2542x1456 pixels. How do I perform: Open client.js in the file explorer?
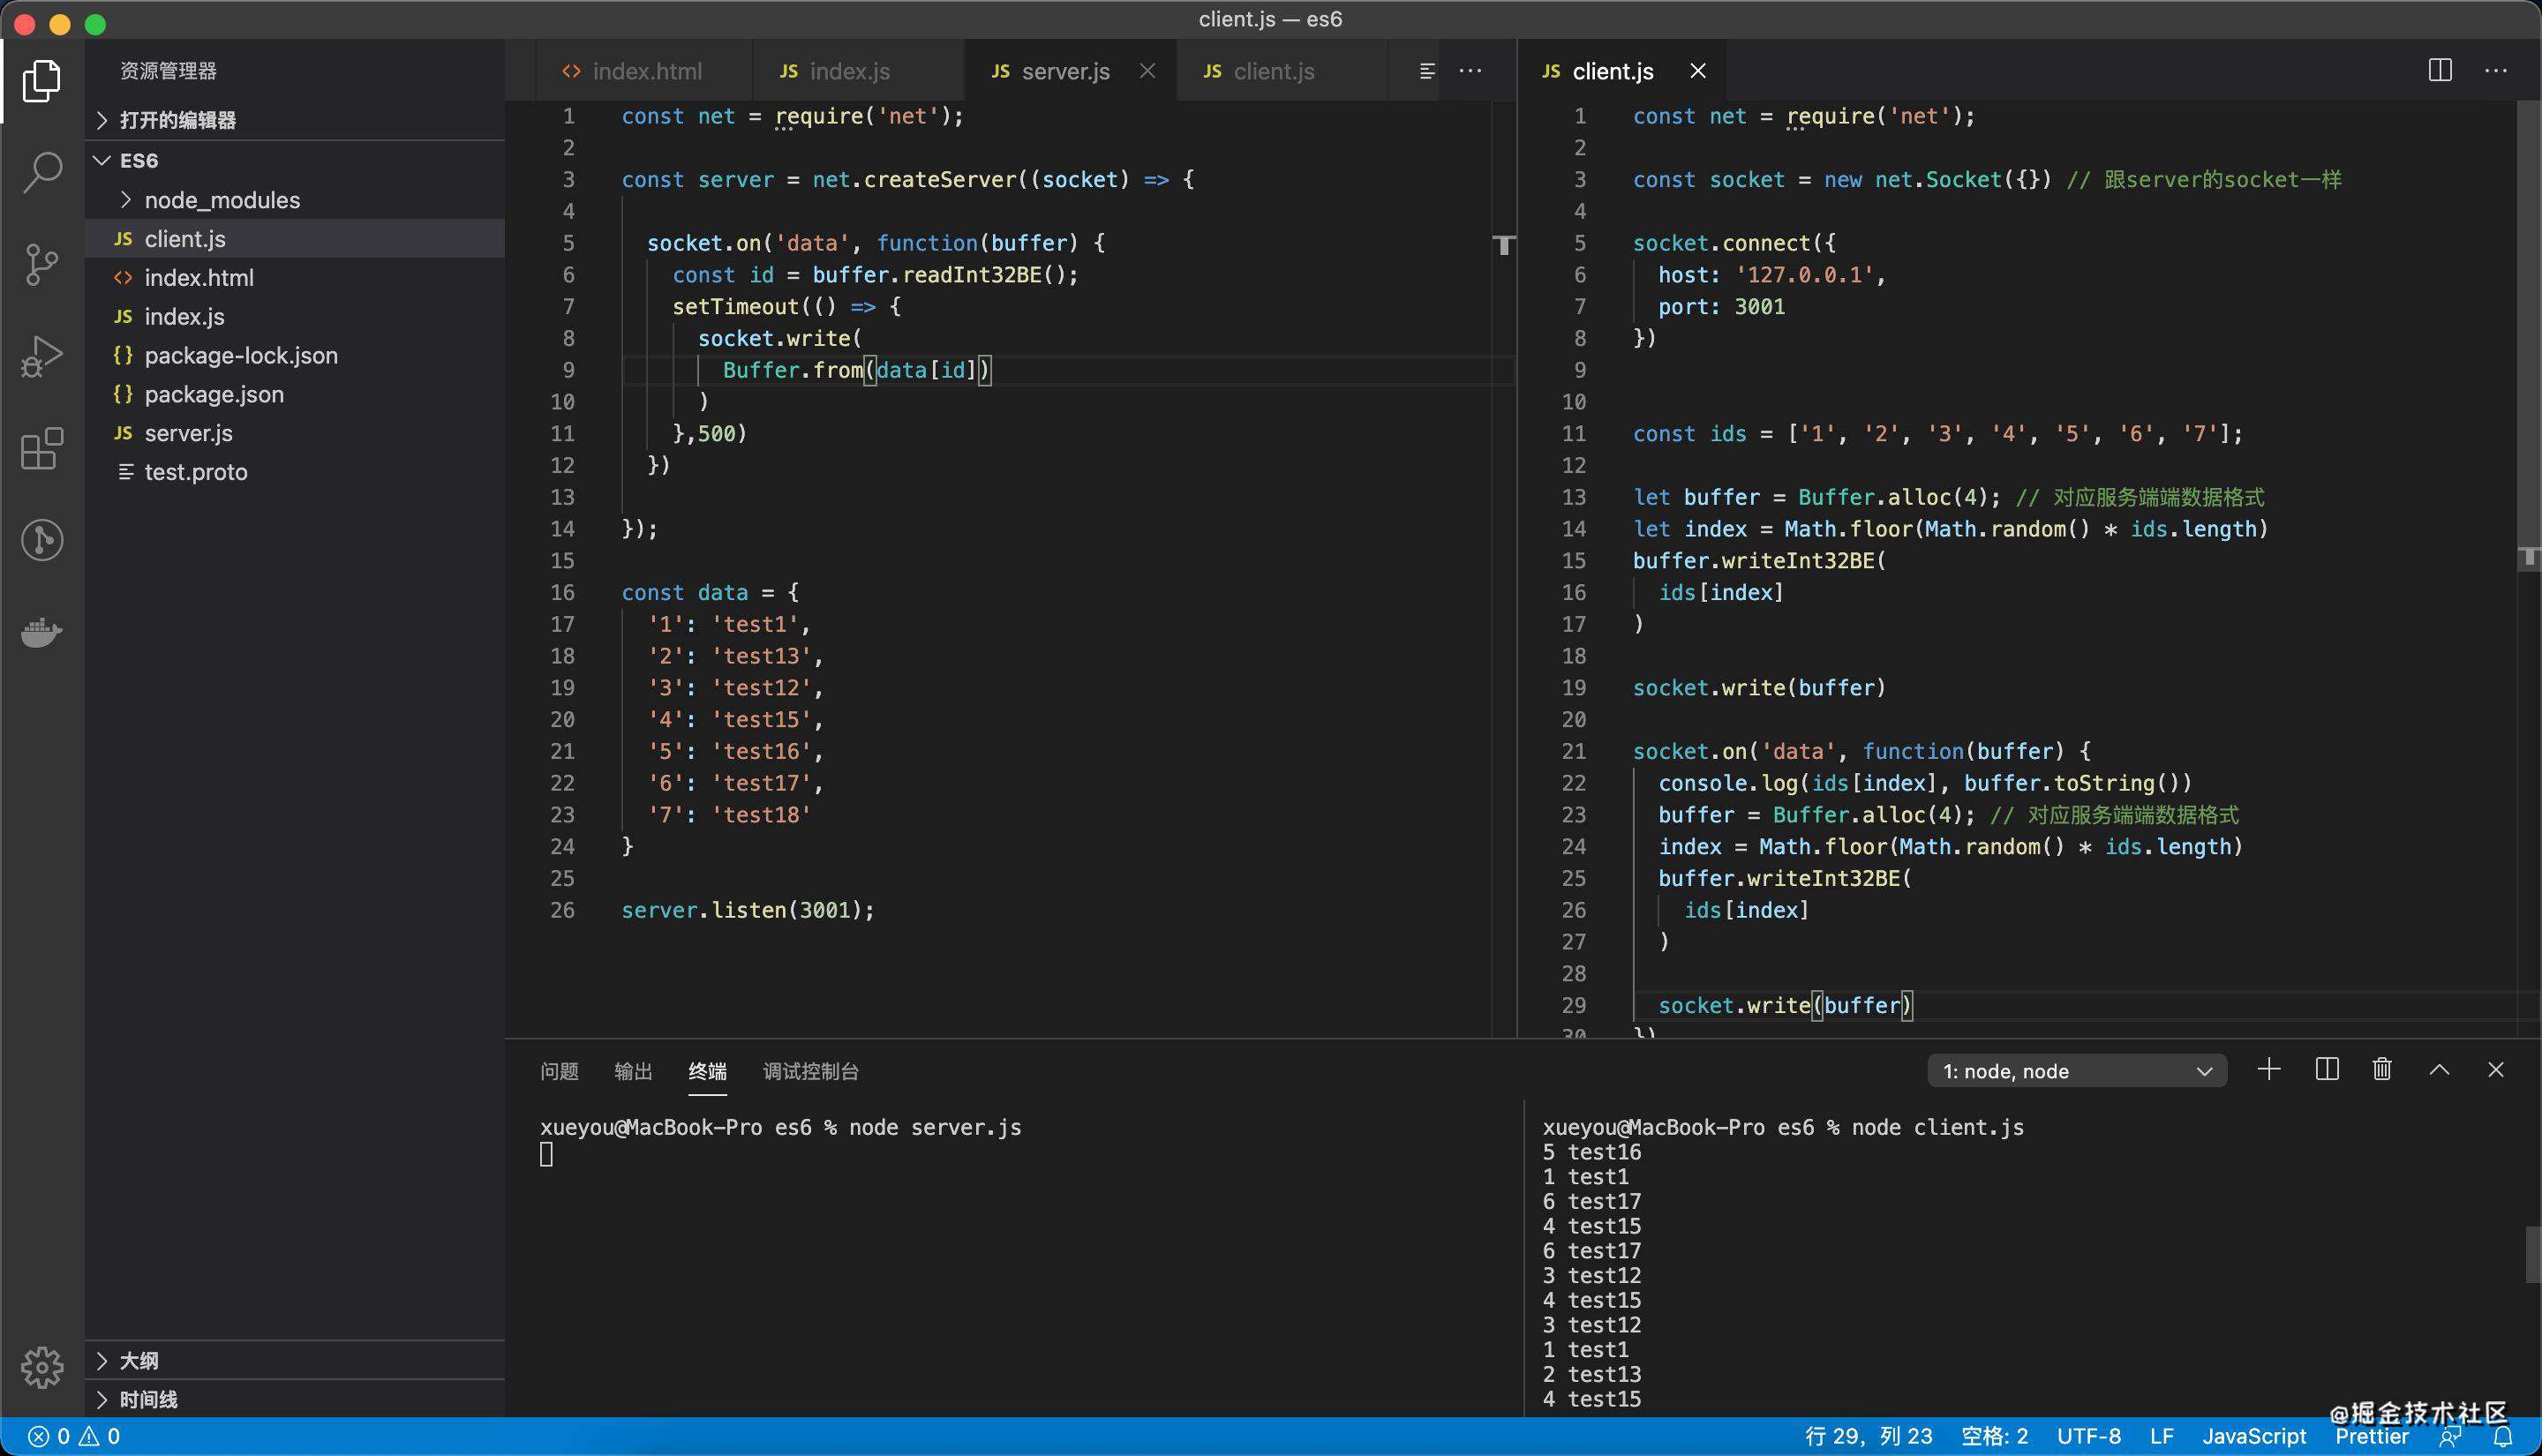[295, 239]
